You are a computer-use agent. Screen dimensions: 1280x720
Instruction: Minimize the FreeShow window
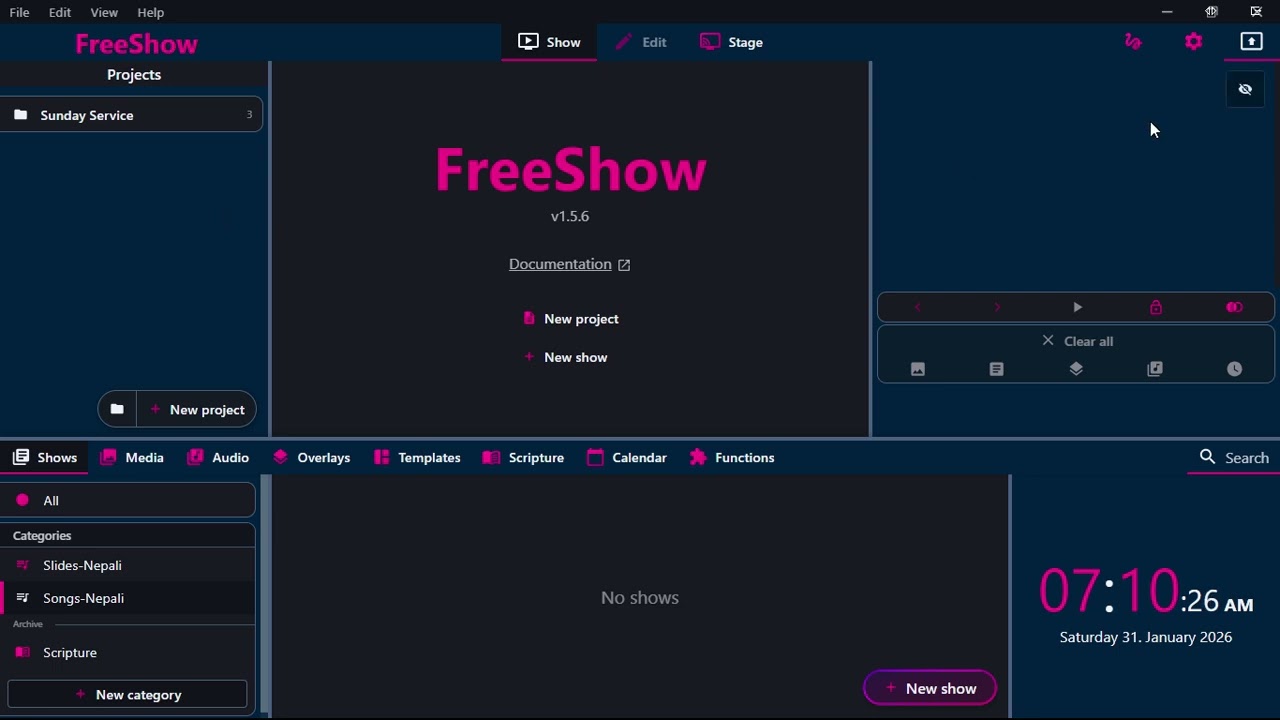click(x=1166, y=12)
